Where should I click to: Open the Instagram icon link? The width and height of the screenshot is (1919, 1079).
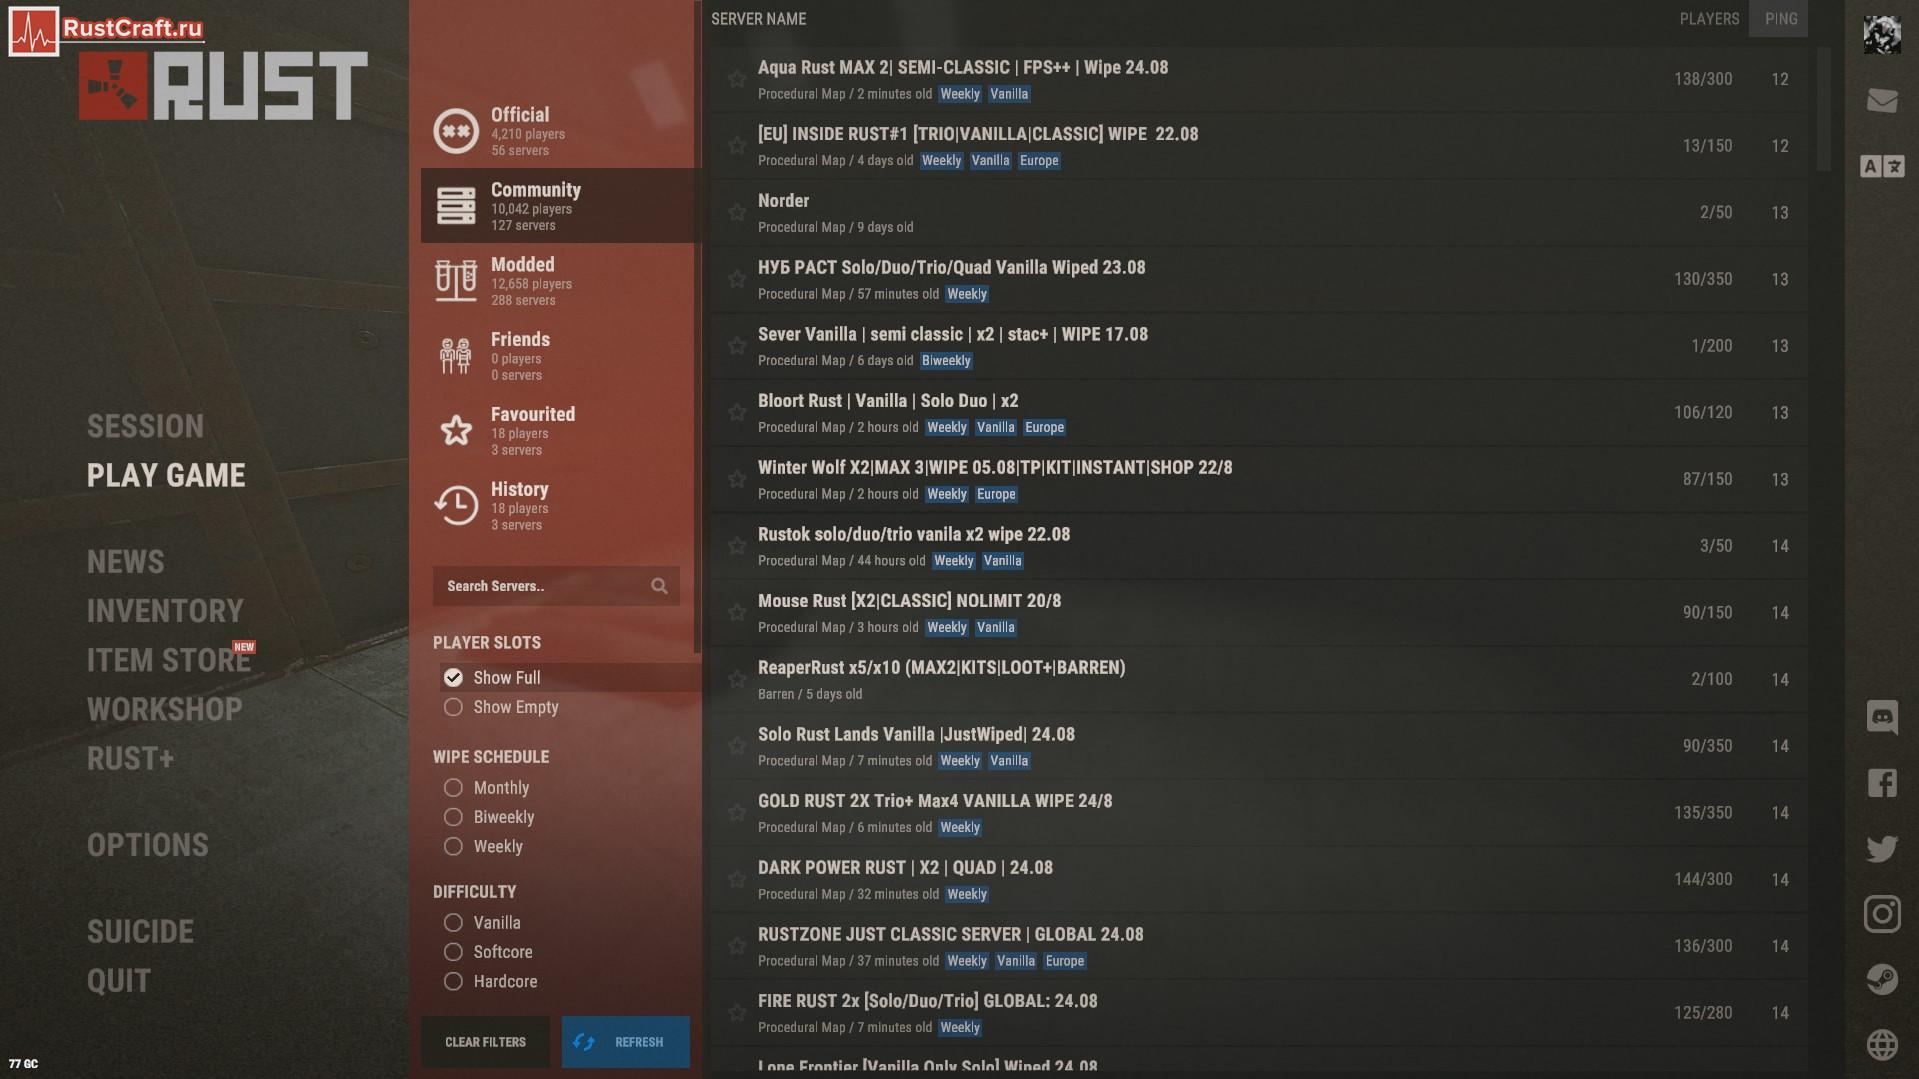click(1882, 914)
